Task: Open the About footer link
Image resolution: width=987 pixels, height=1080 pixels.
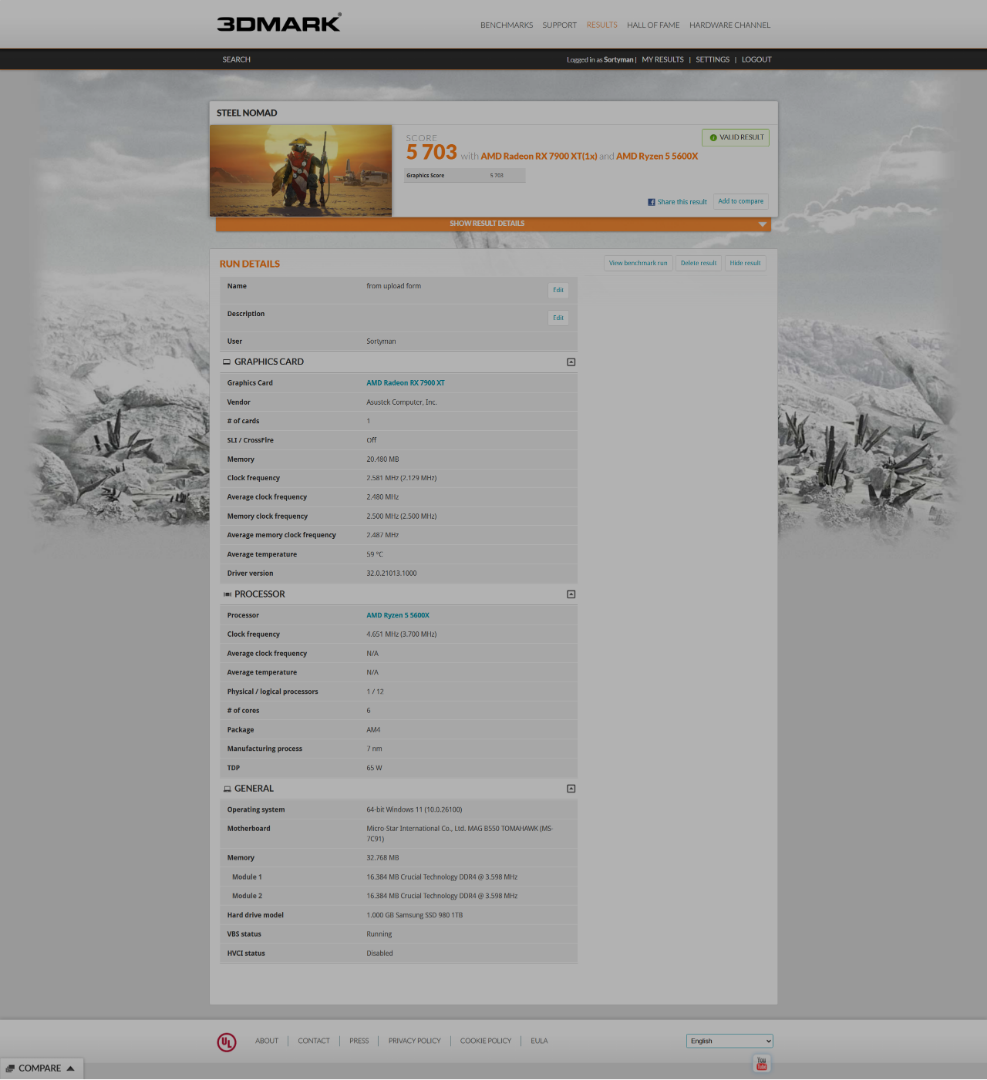Action: coord(267,1041)
